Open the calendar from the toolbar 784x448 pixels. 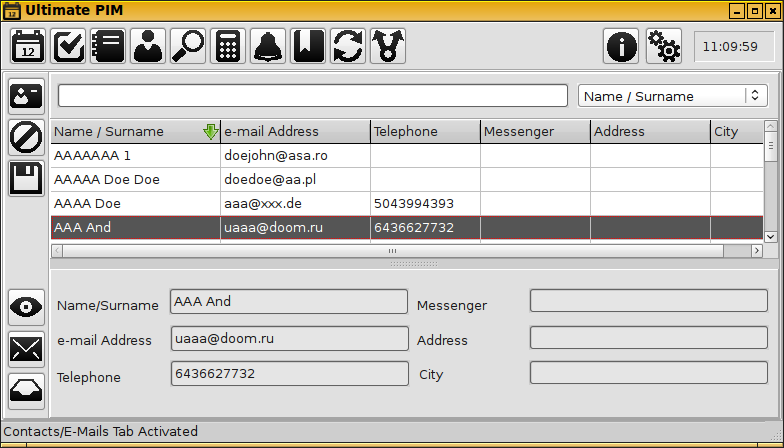click(28, 46)
